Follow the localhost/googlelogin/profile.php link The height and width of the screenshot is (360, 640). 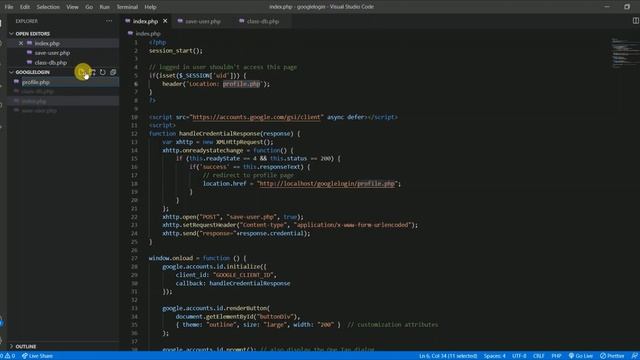click(327, 184)
